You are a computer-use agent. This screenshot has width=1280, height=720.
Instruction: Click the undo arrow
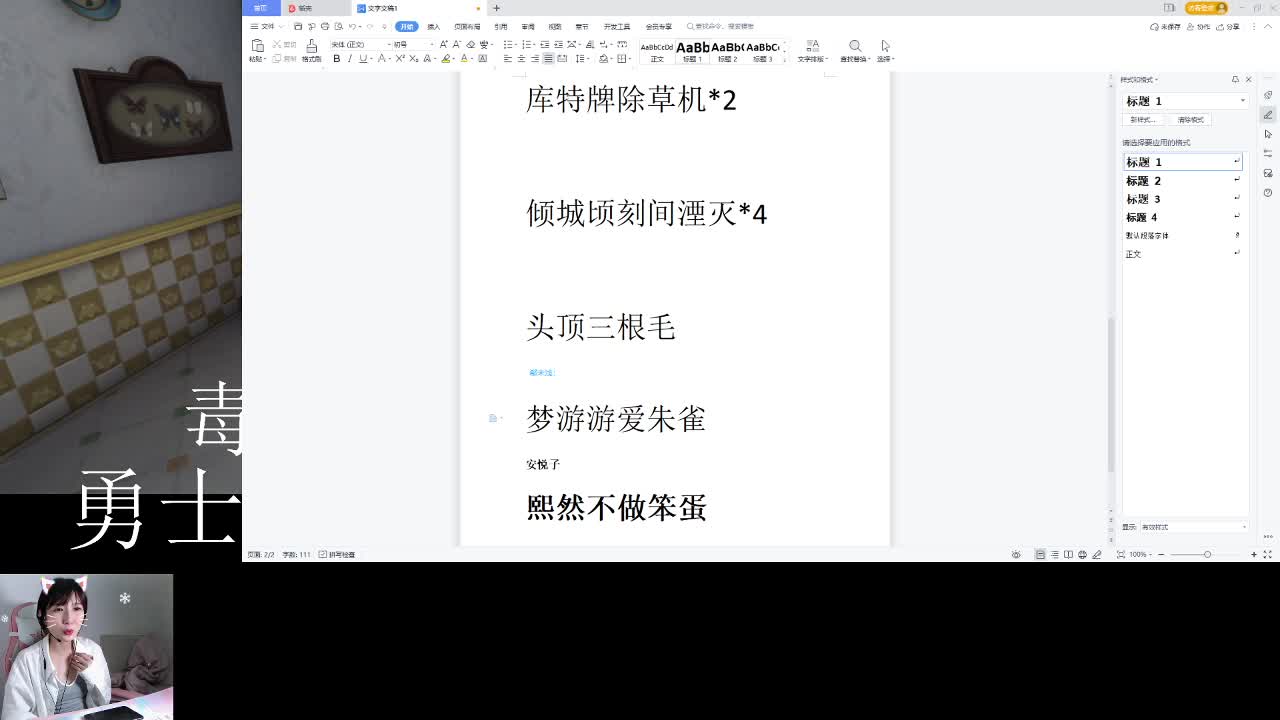point(352,26)
